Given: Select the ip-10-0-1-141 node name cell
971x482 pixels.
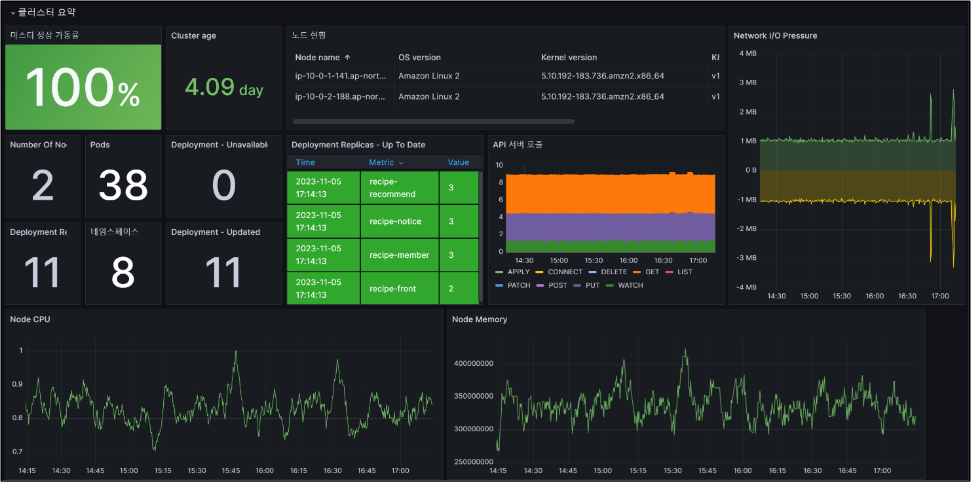Looking at the screenshot, I should point(341,76).
